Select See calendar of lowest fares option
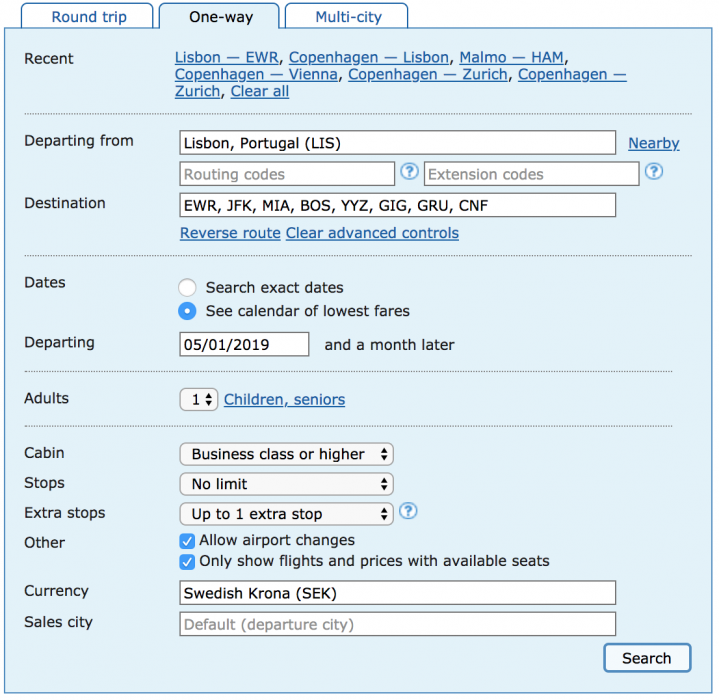Image resolution: width=719 pixels, height=700 pixels. (187, 311)
